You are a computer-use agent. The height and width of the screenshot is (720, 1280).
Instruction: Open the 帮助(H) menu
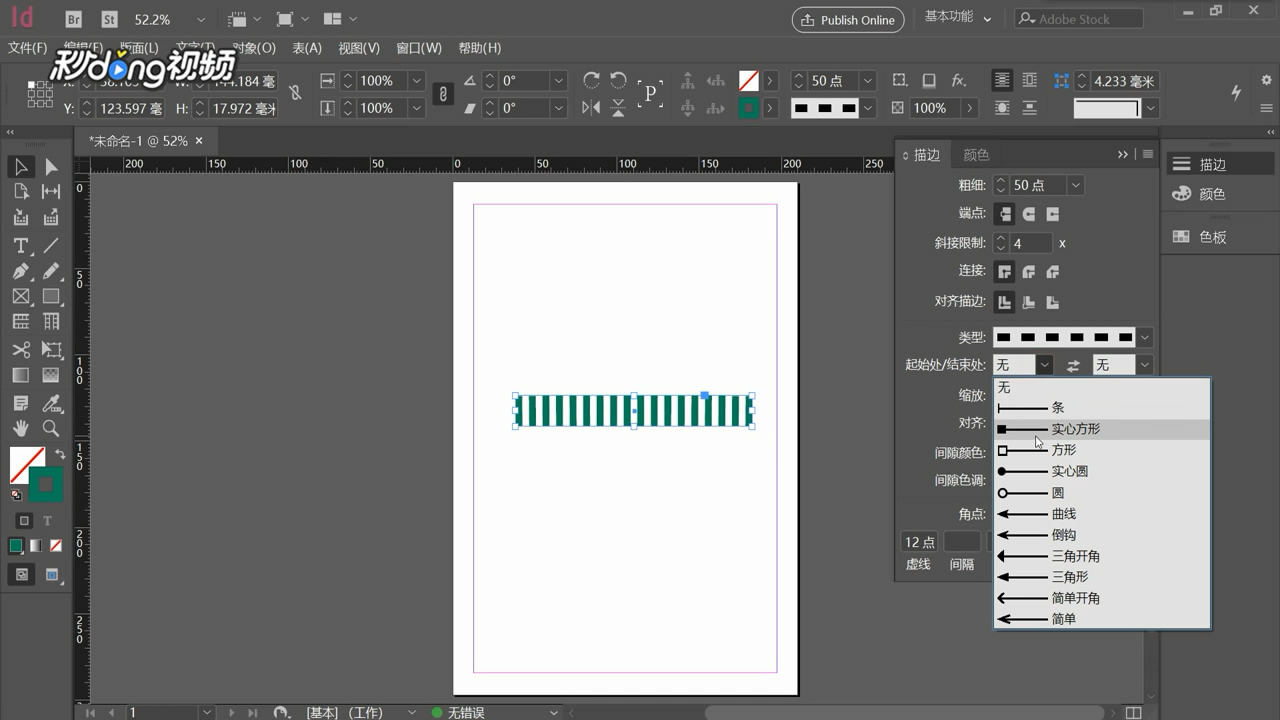click(479, 48)
